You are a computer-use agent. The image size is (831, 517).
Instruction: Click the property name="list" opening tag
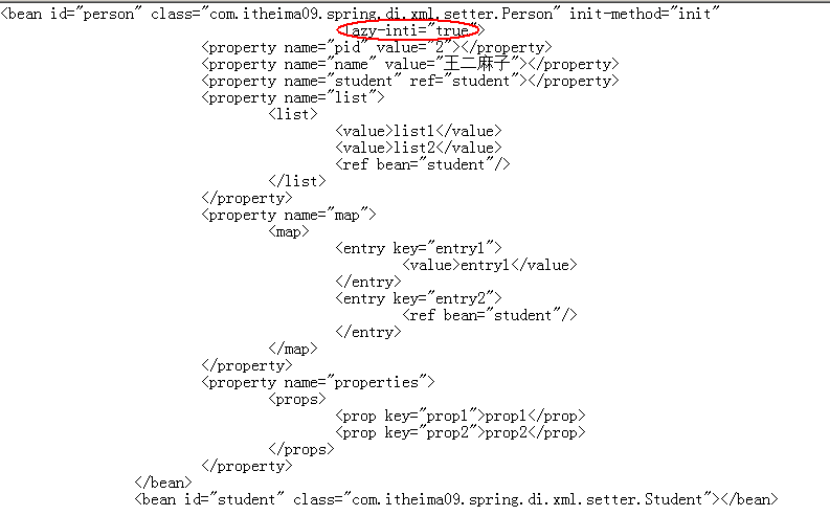click(293, 98)
